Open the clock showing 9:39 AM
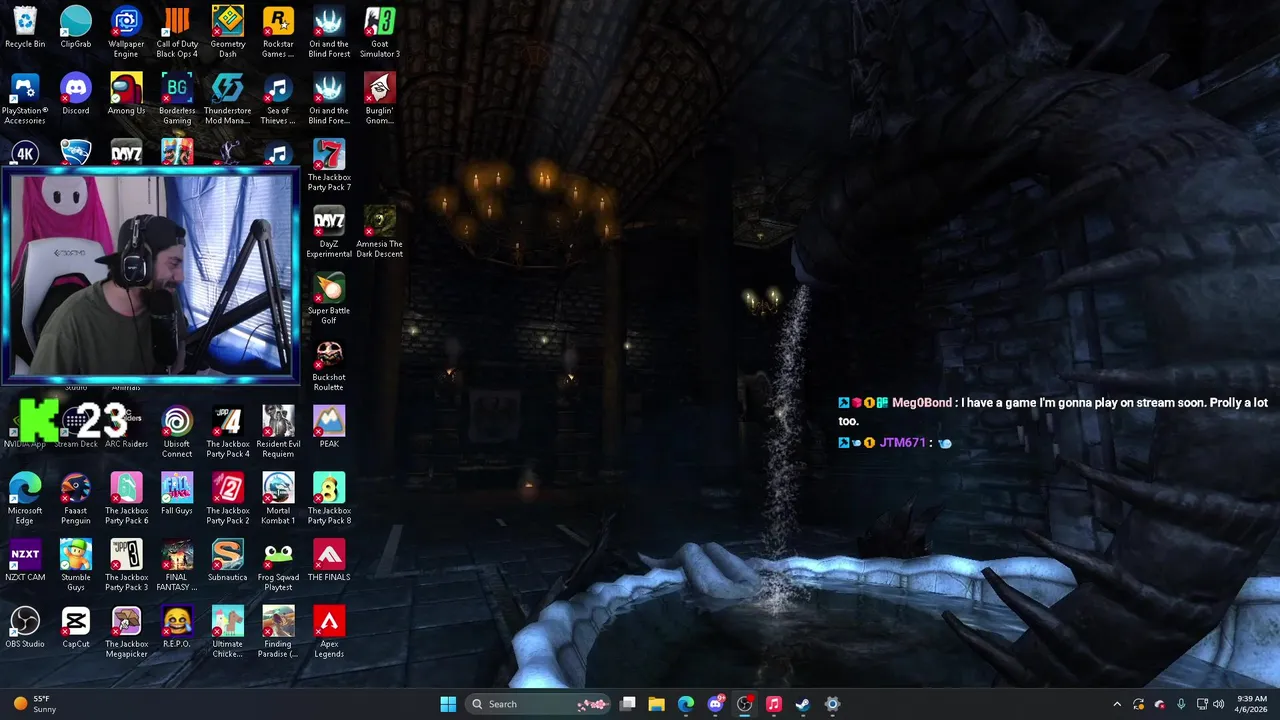 [x=1252, y=704]
